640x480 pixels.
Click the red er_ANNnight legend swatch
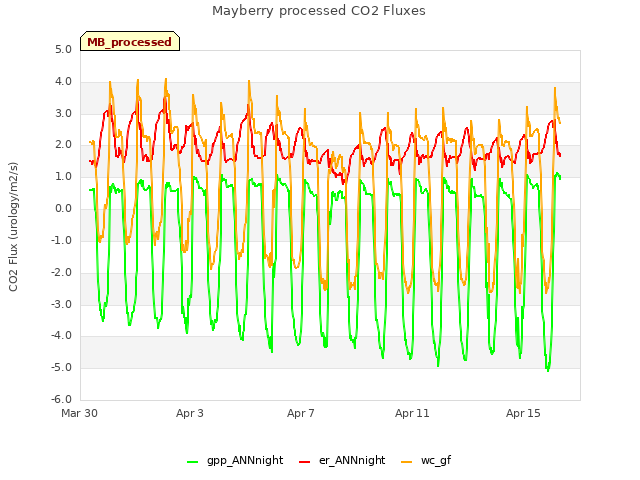tap(304, 462)
